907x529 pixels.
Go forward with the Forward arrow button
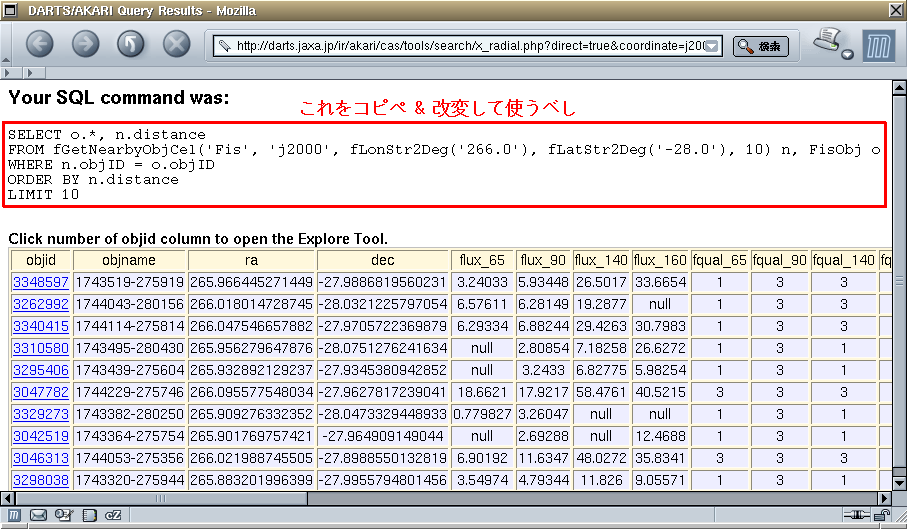point(85,44)
